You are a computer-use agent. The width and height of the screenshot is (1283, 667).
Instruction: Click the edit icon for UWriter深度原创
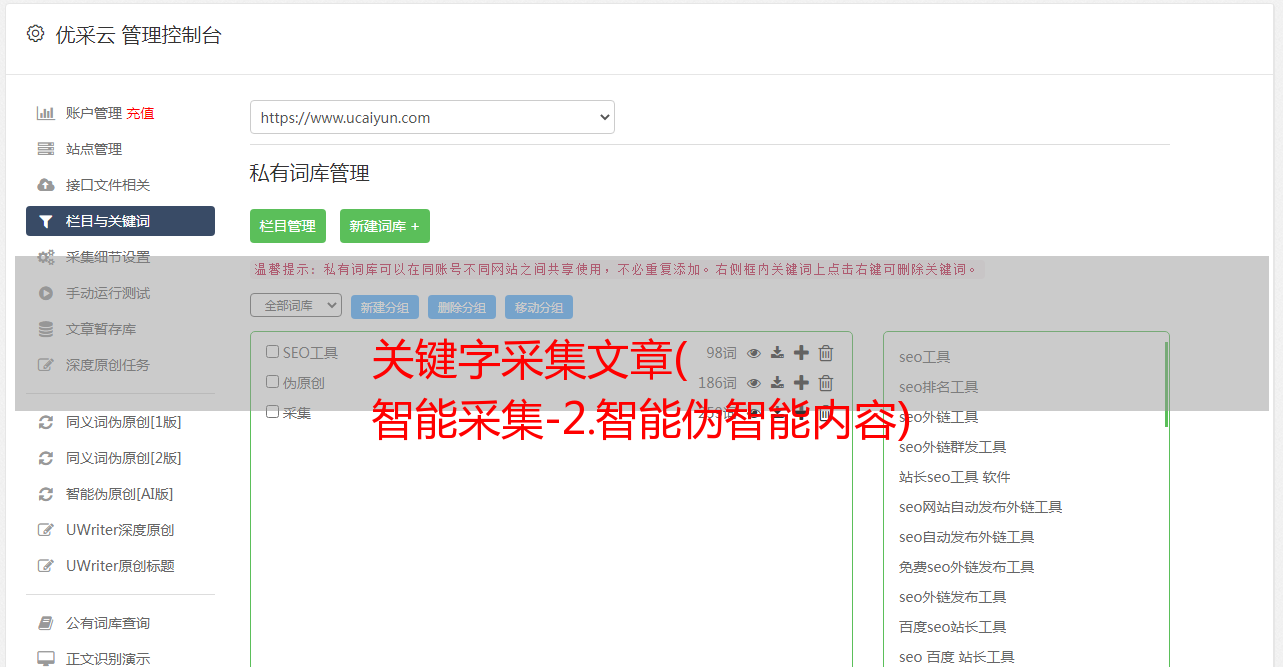(x=46, y=530)
